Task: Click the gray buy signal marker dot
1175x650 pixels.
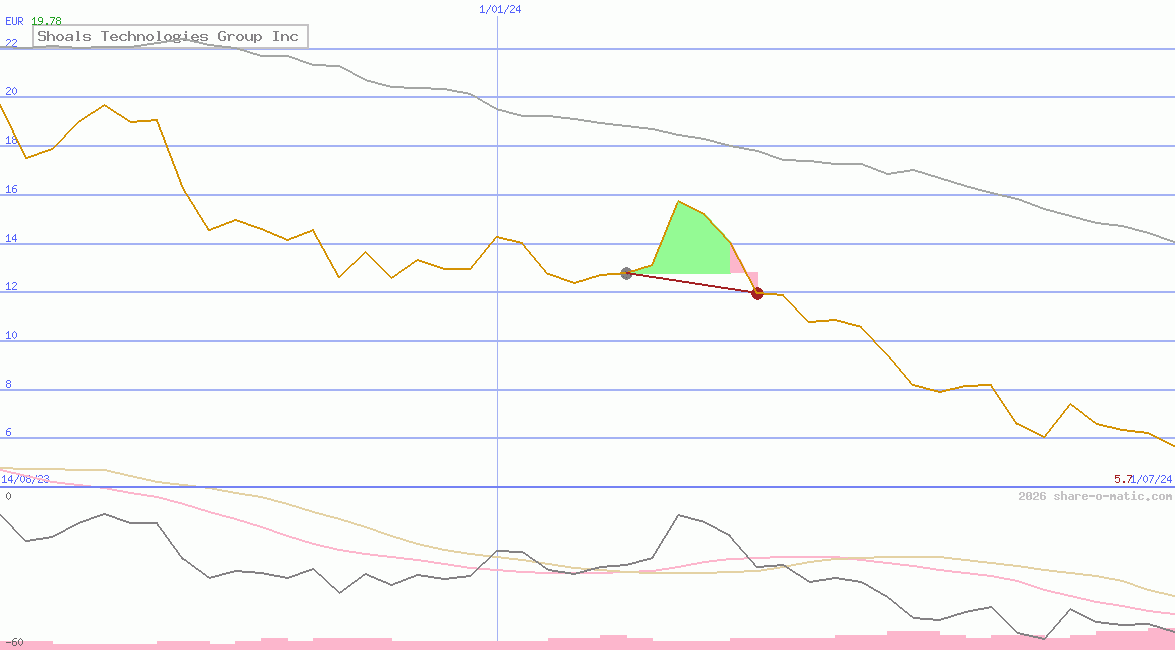Action: click(626, 274)
